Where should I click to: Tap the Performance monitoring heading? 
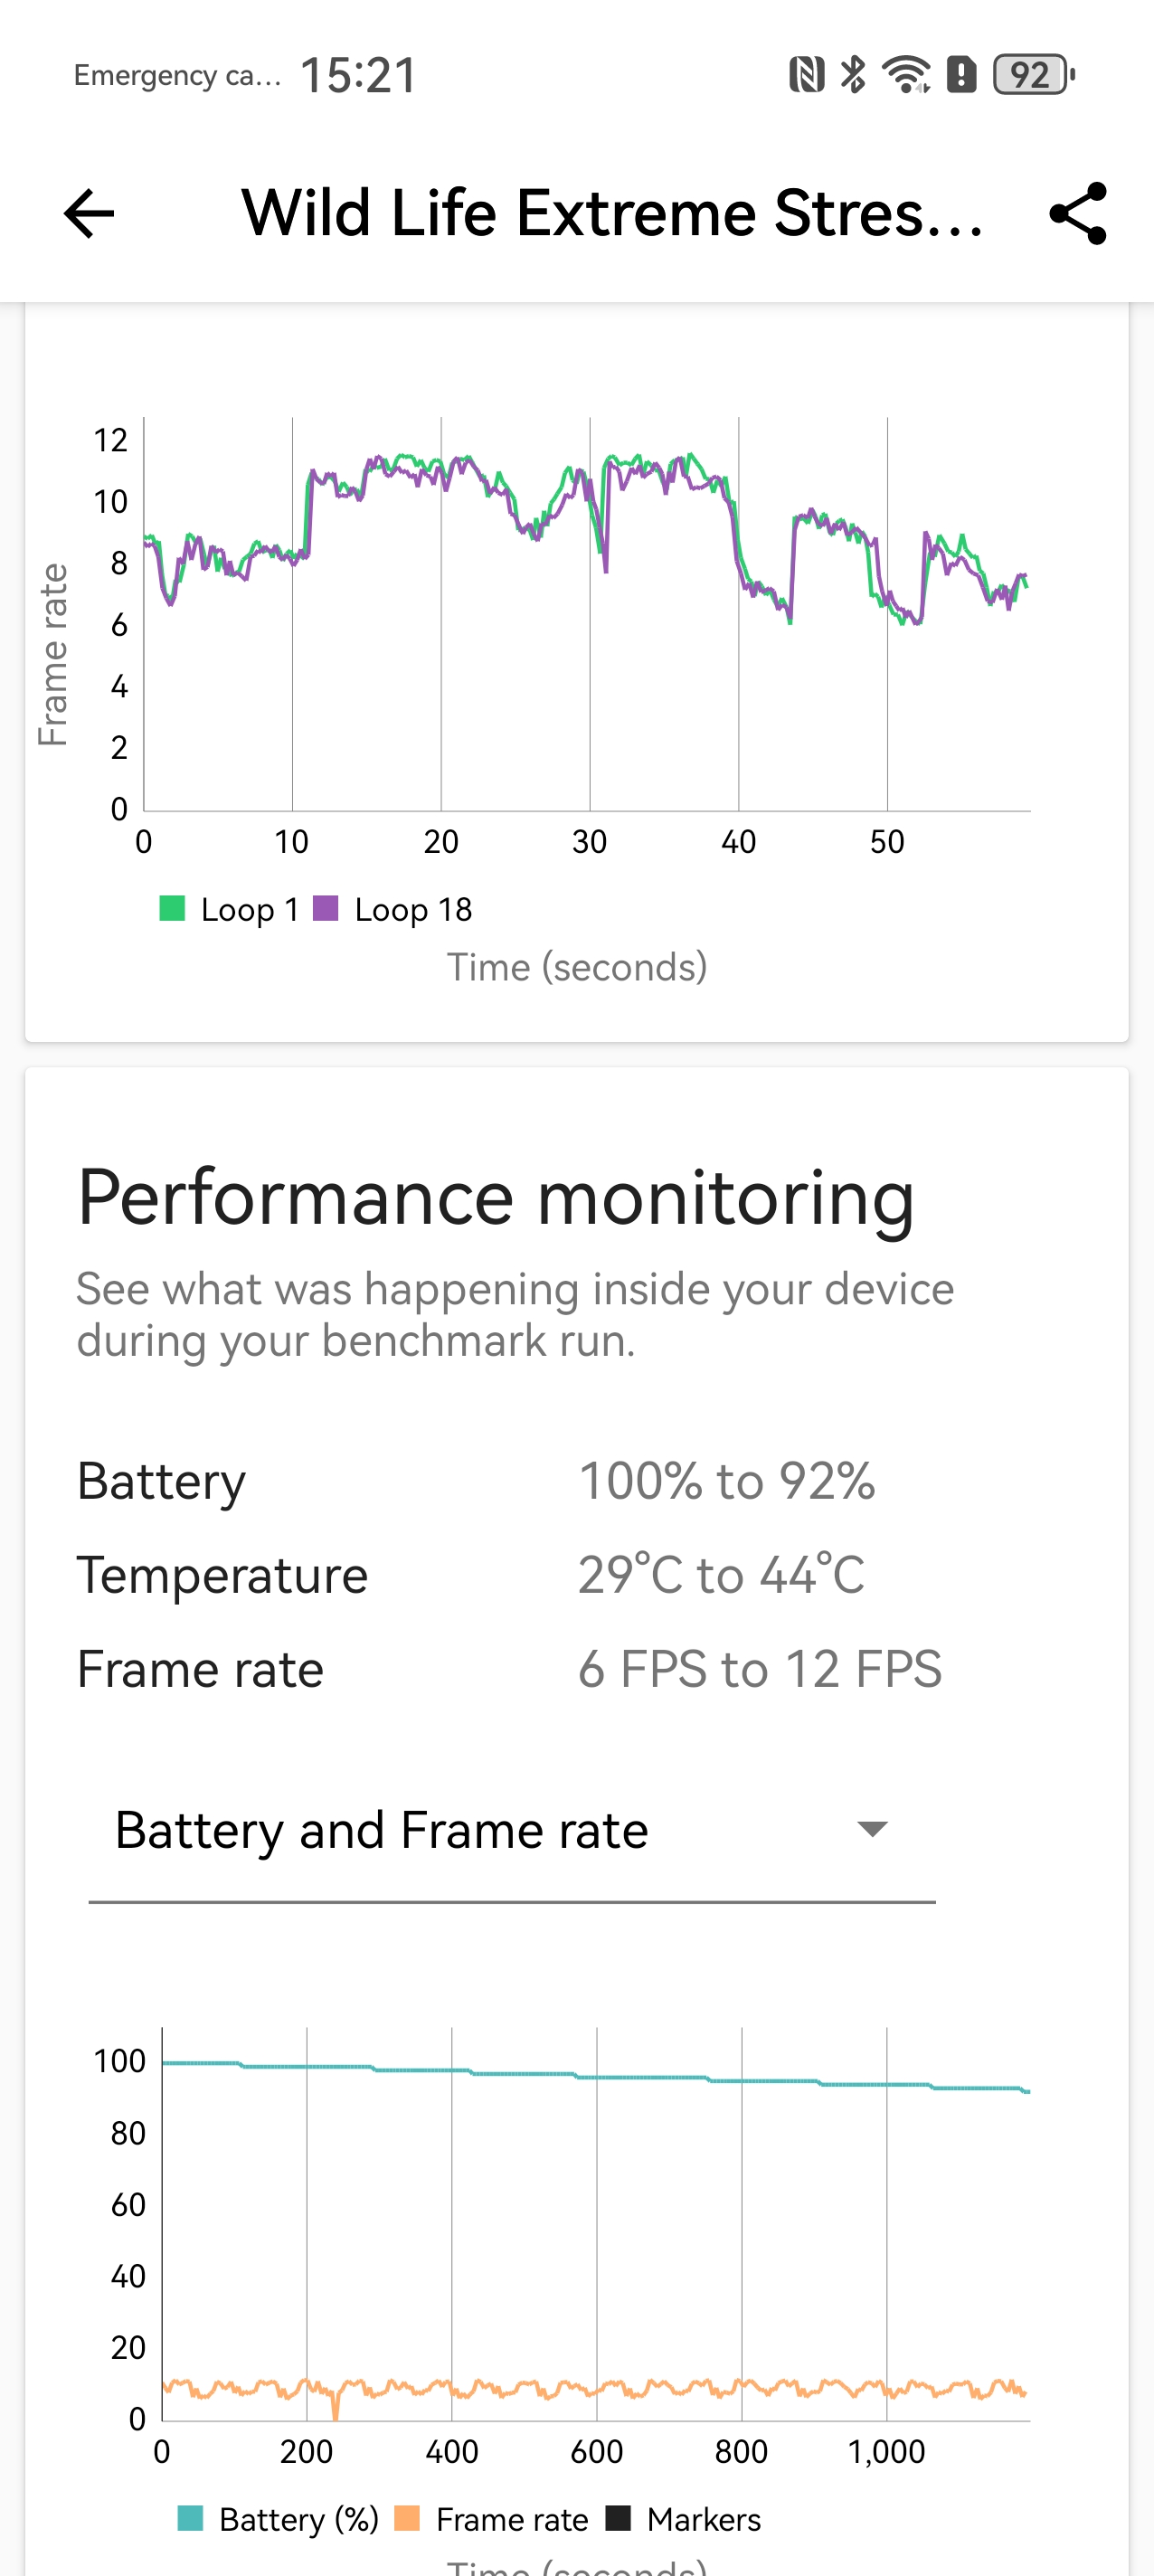point(496,1198)
